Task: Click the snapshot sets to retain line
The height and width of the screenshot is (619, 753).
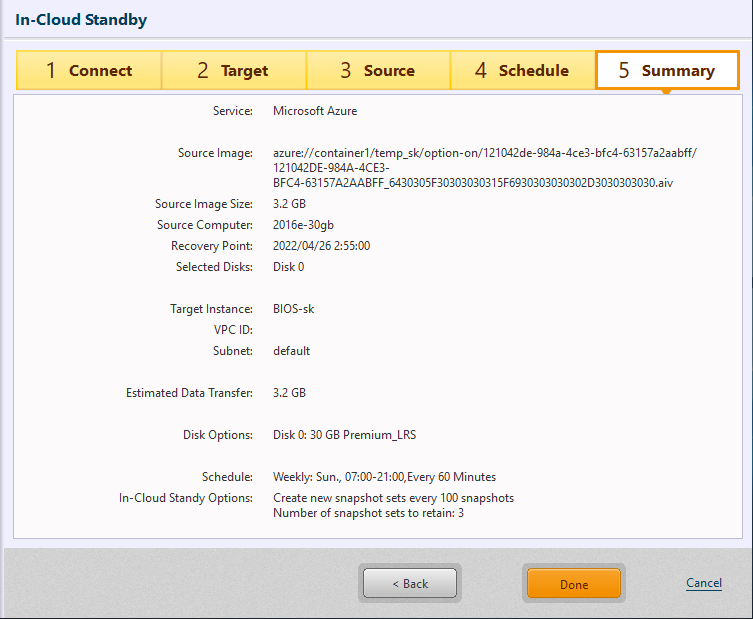Action: tap(368, 514)
